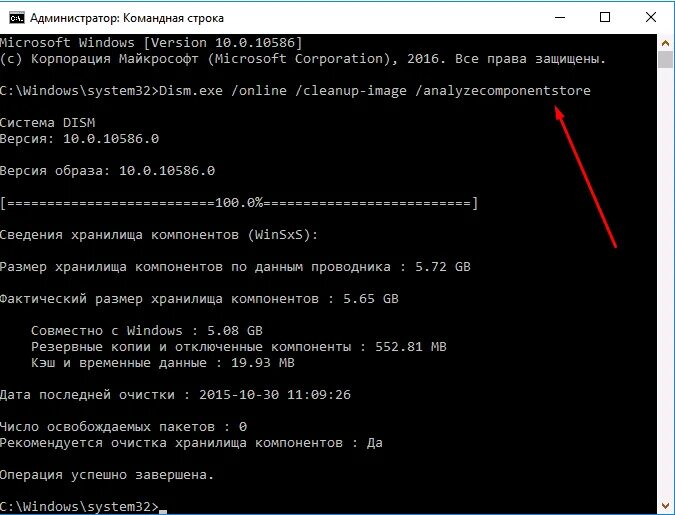Click the 'Система DISM' line
Image resolution: width=675 pixels, height=515 pixels.
click(47, 123)
